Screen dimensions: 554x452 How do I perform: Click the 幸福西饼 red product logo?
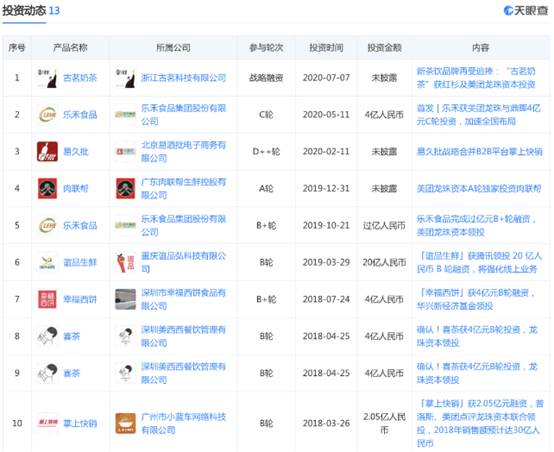[47, 299]
